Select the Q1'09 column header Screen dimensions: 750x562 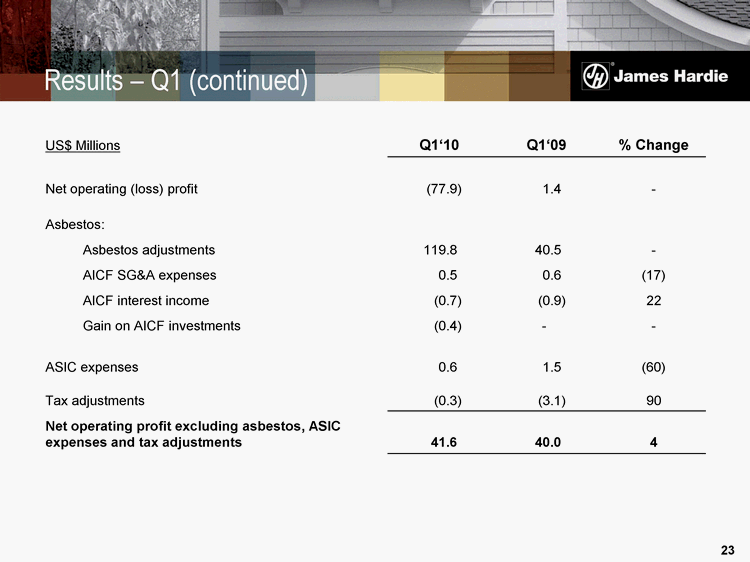546,145
